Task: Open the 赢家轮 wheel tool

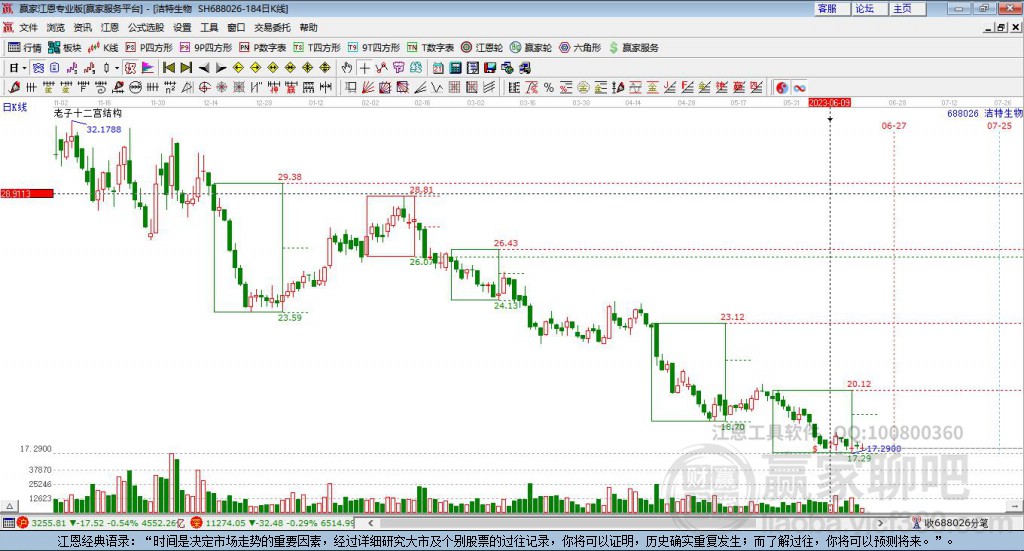Action: coord(531,48)
